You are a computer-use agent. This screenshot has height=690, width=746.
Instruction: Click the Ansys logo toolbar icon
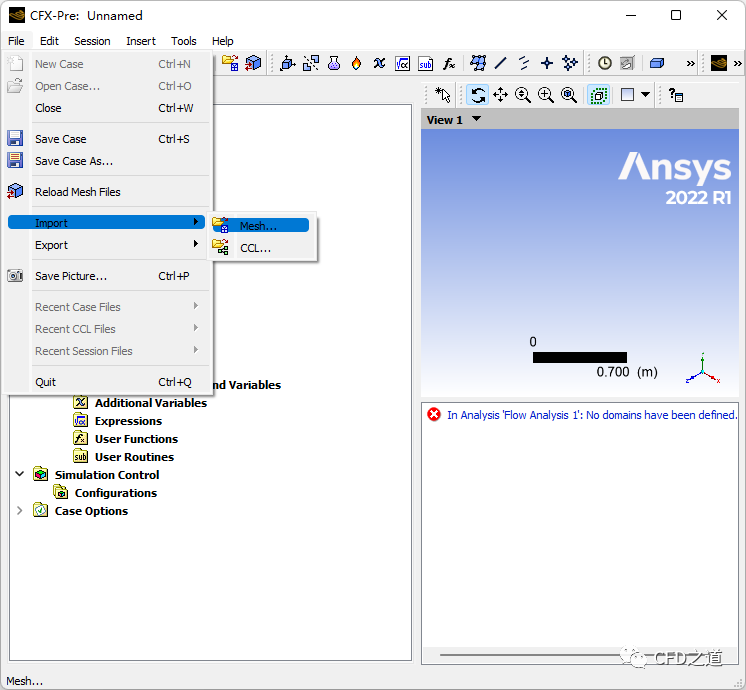pyautogui.click(x=718, y=63)
